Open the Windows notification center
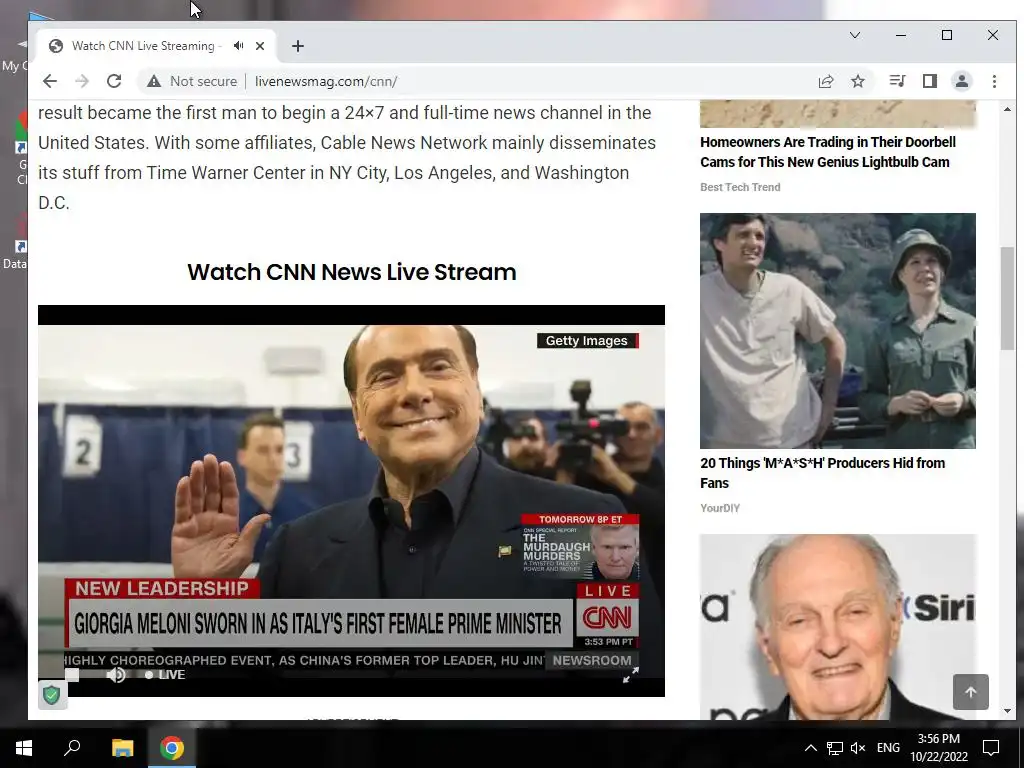1024x768 pixels. tap(991, 748)
